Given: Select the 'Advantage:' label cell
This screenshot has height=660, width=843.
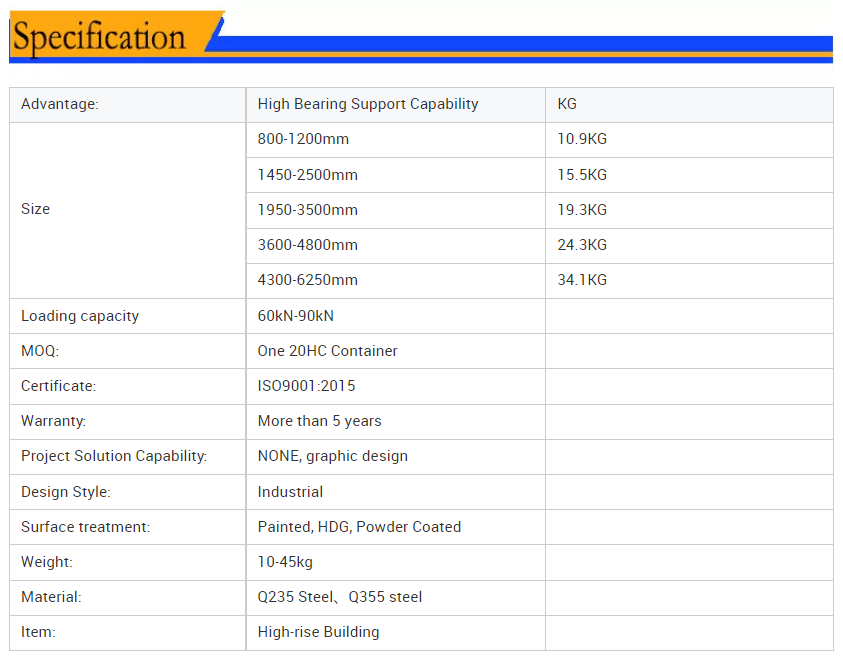Looking at the screenshot, I should point(127,104).
